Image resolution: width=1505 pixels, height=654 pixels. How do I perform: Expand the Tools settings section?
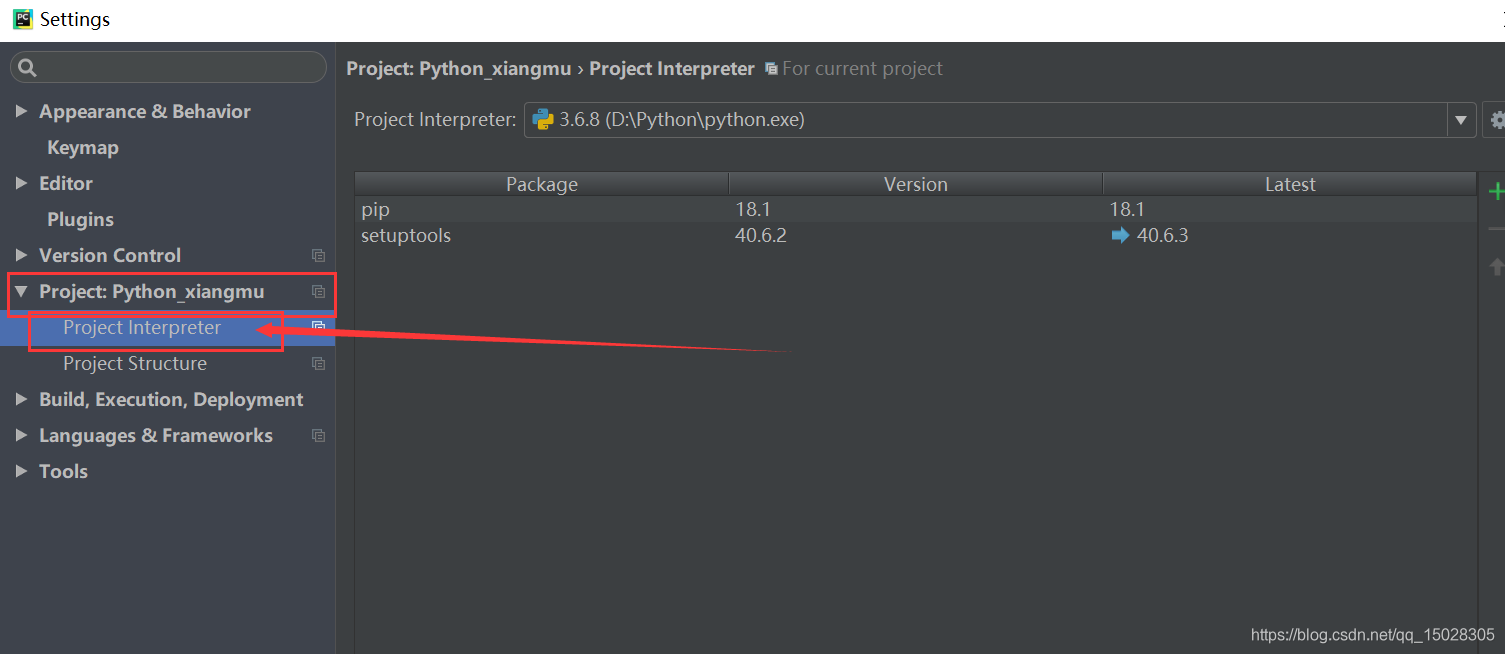[x=21, y=471]
